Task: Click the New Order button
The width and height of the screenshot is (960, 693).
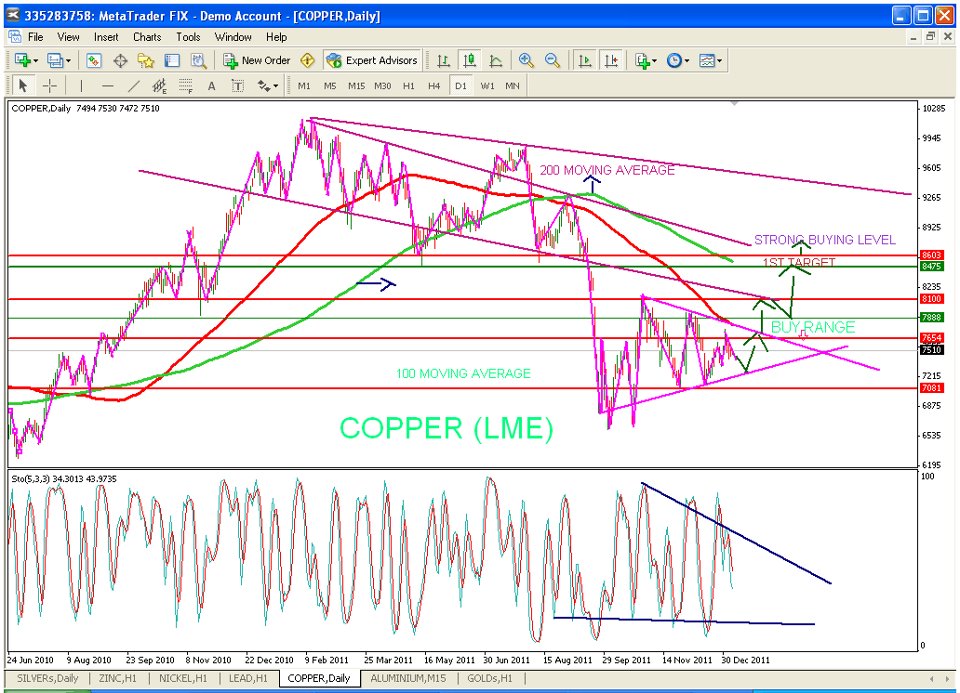Action: (x=257, y=61)
